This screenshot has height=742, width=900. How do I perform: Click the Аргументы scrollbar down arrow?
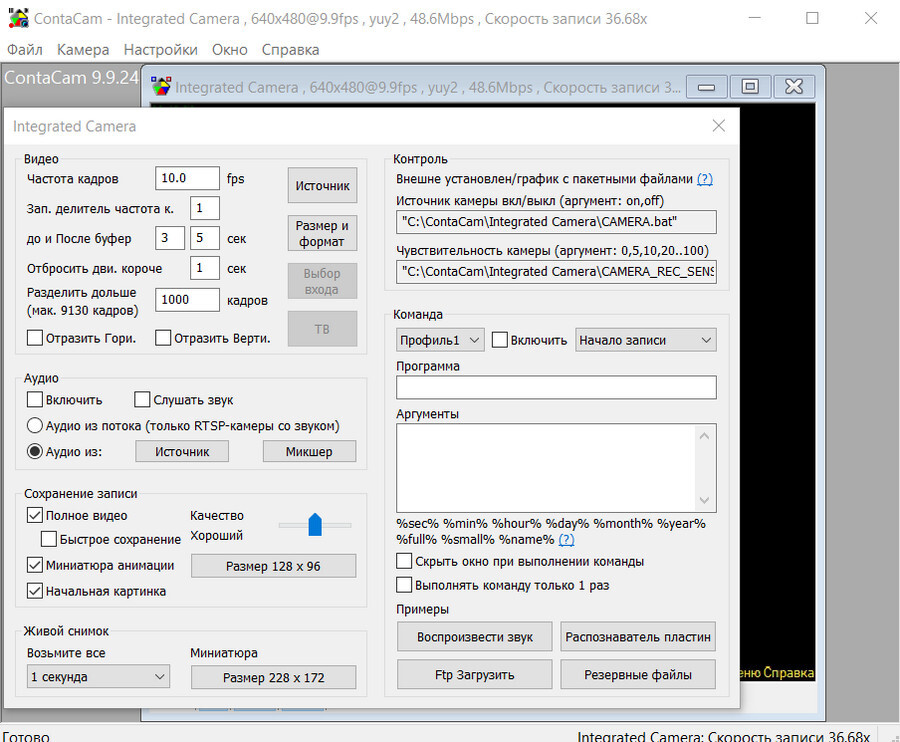(x=705, y=500)
